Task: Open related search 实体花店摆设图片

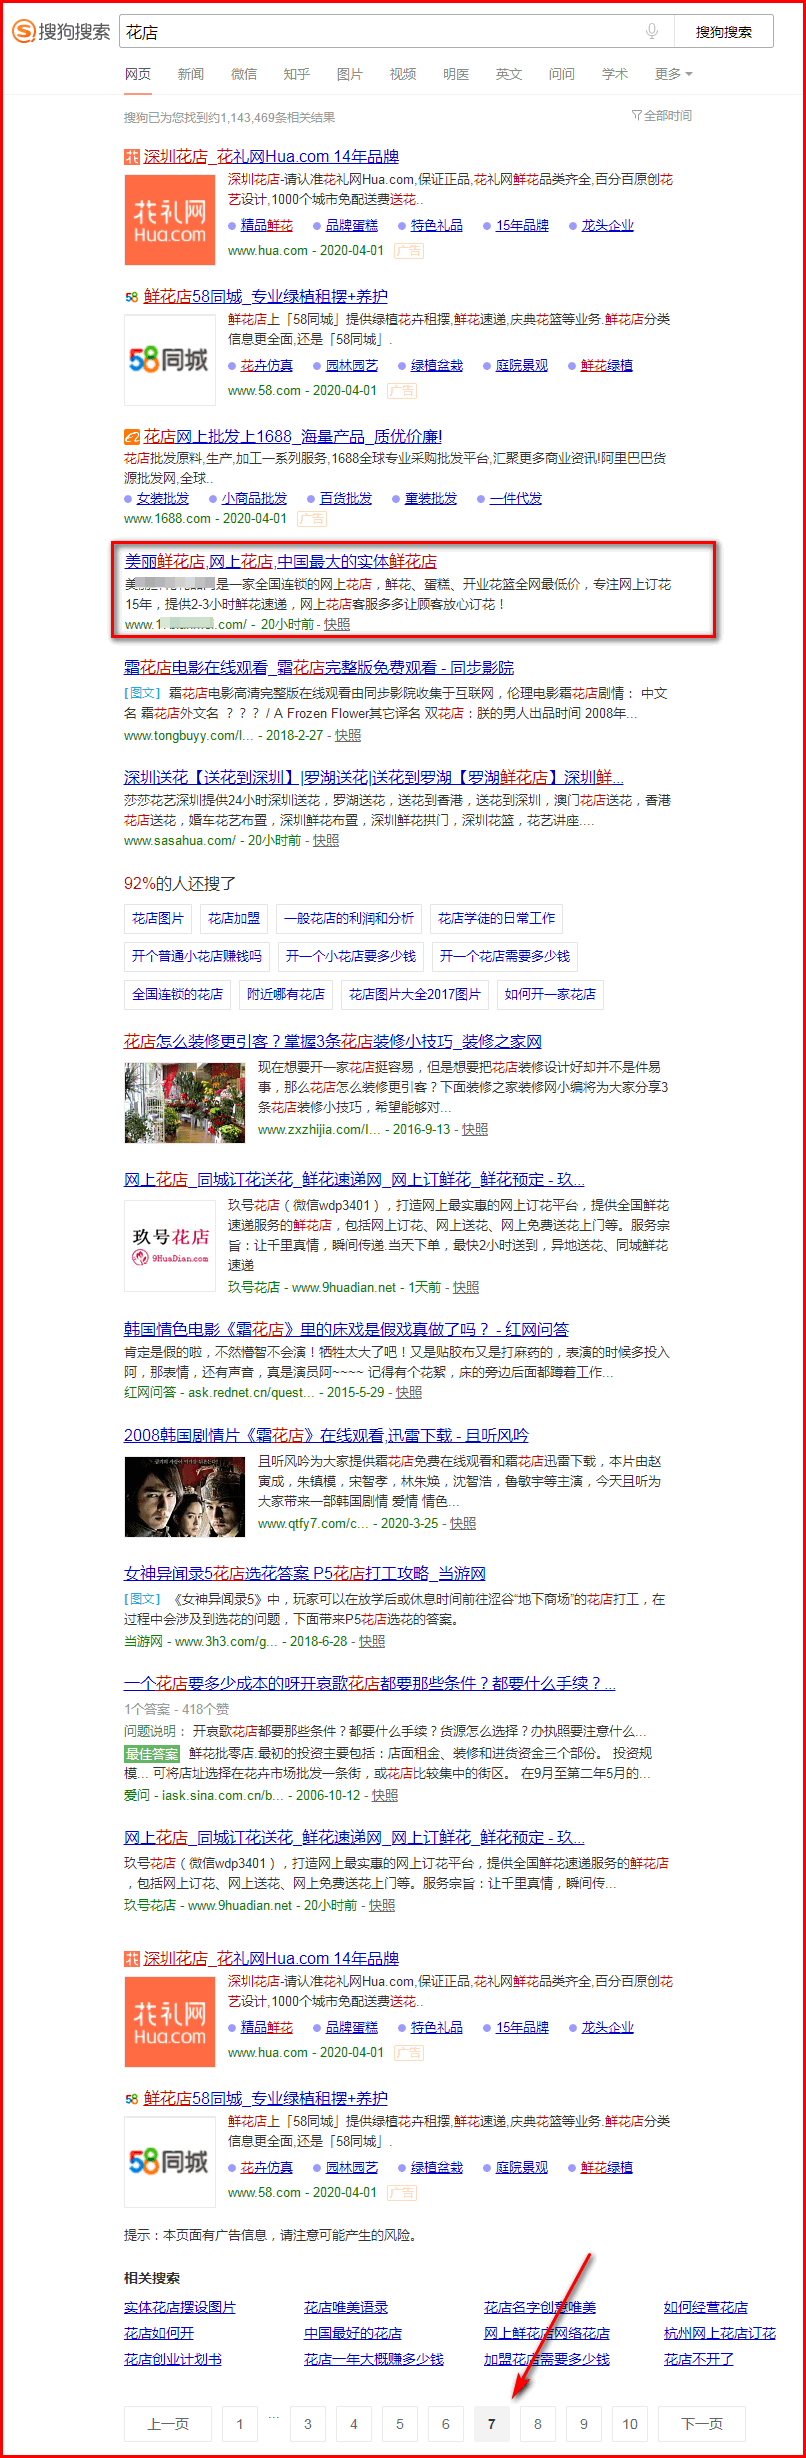Action: (180, 2307)
